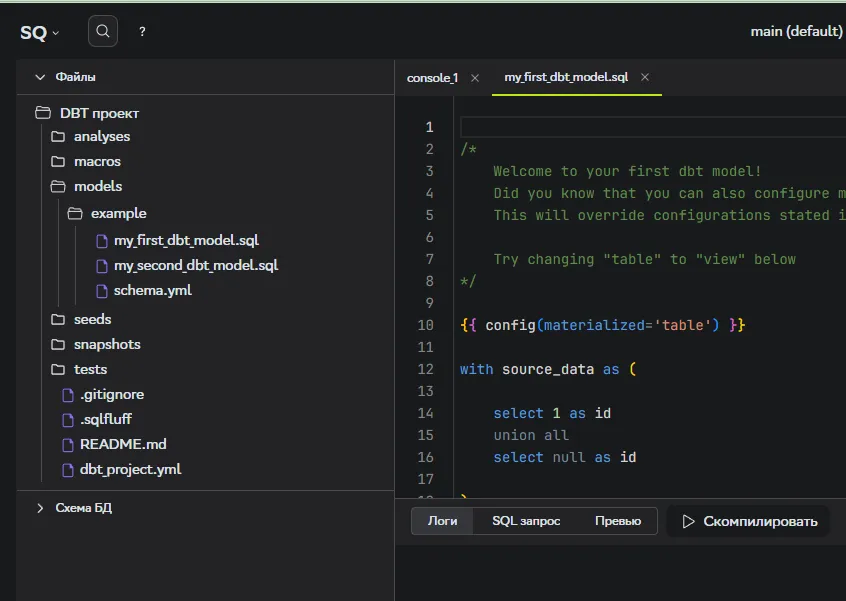Click the folder icon beside macros
Image resolution: width=846 pixels, height=601 pixels.
tap(58, 161)
